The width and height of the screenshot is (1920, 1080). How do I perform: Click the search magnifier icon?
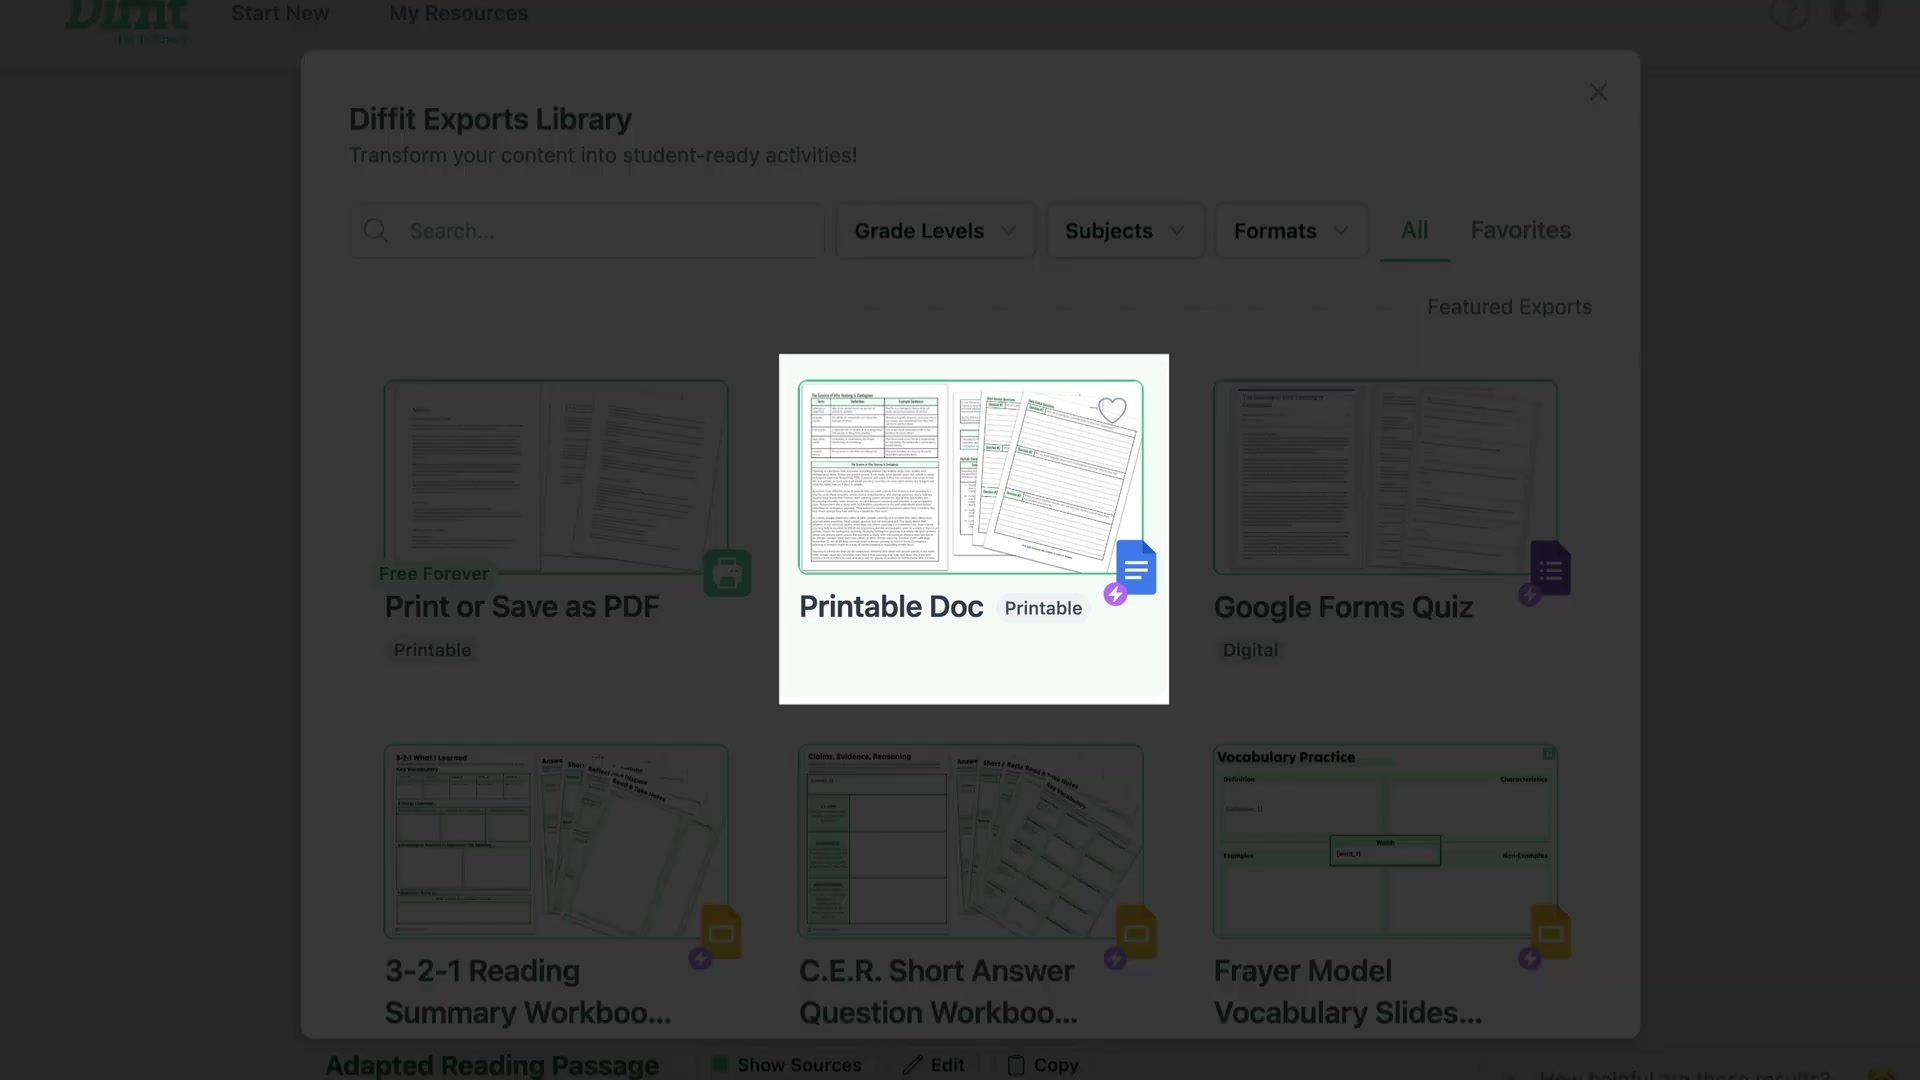376,230
